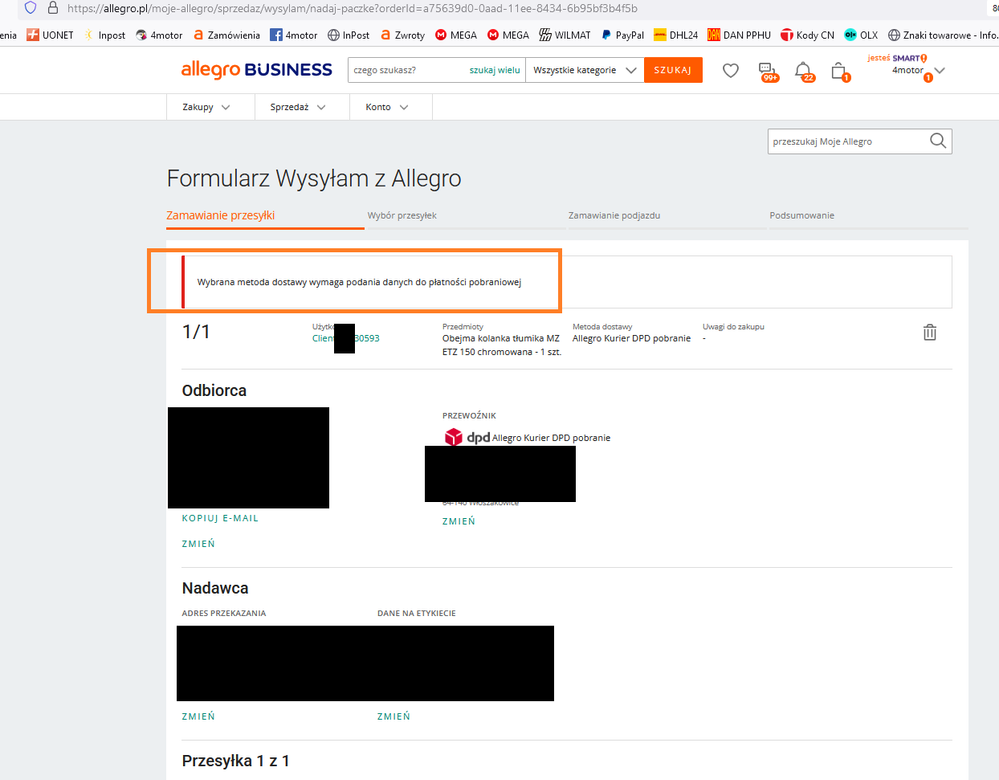Click the padlock site security icon

point(53,8)
